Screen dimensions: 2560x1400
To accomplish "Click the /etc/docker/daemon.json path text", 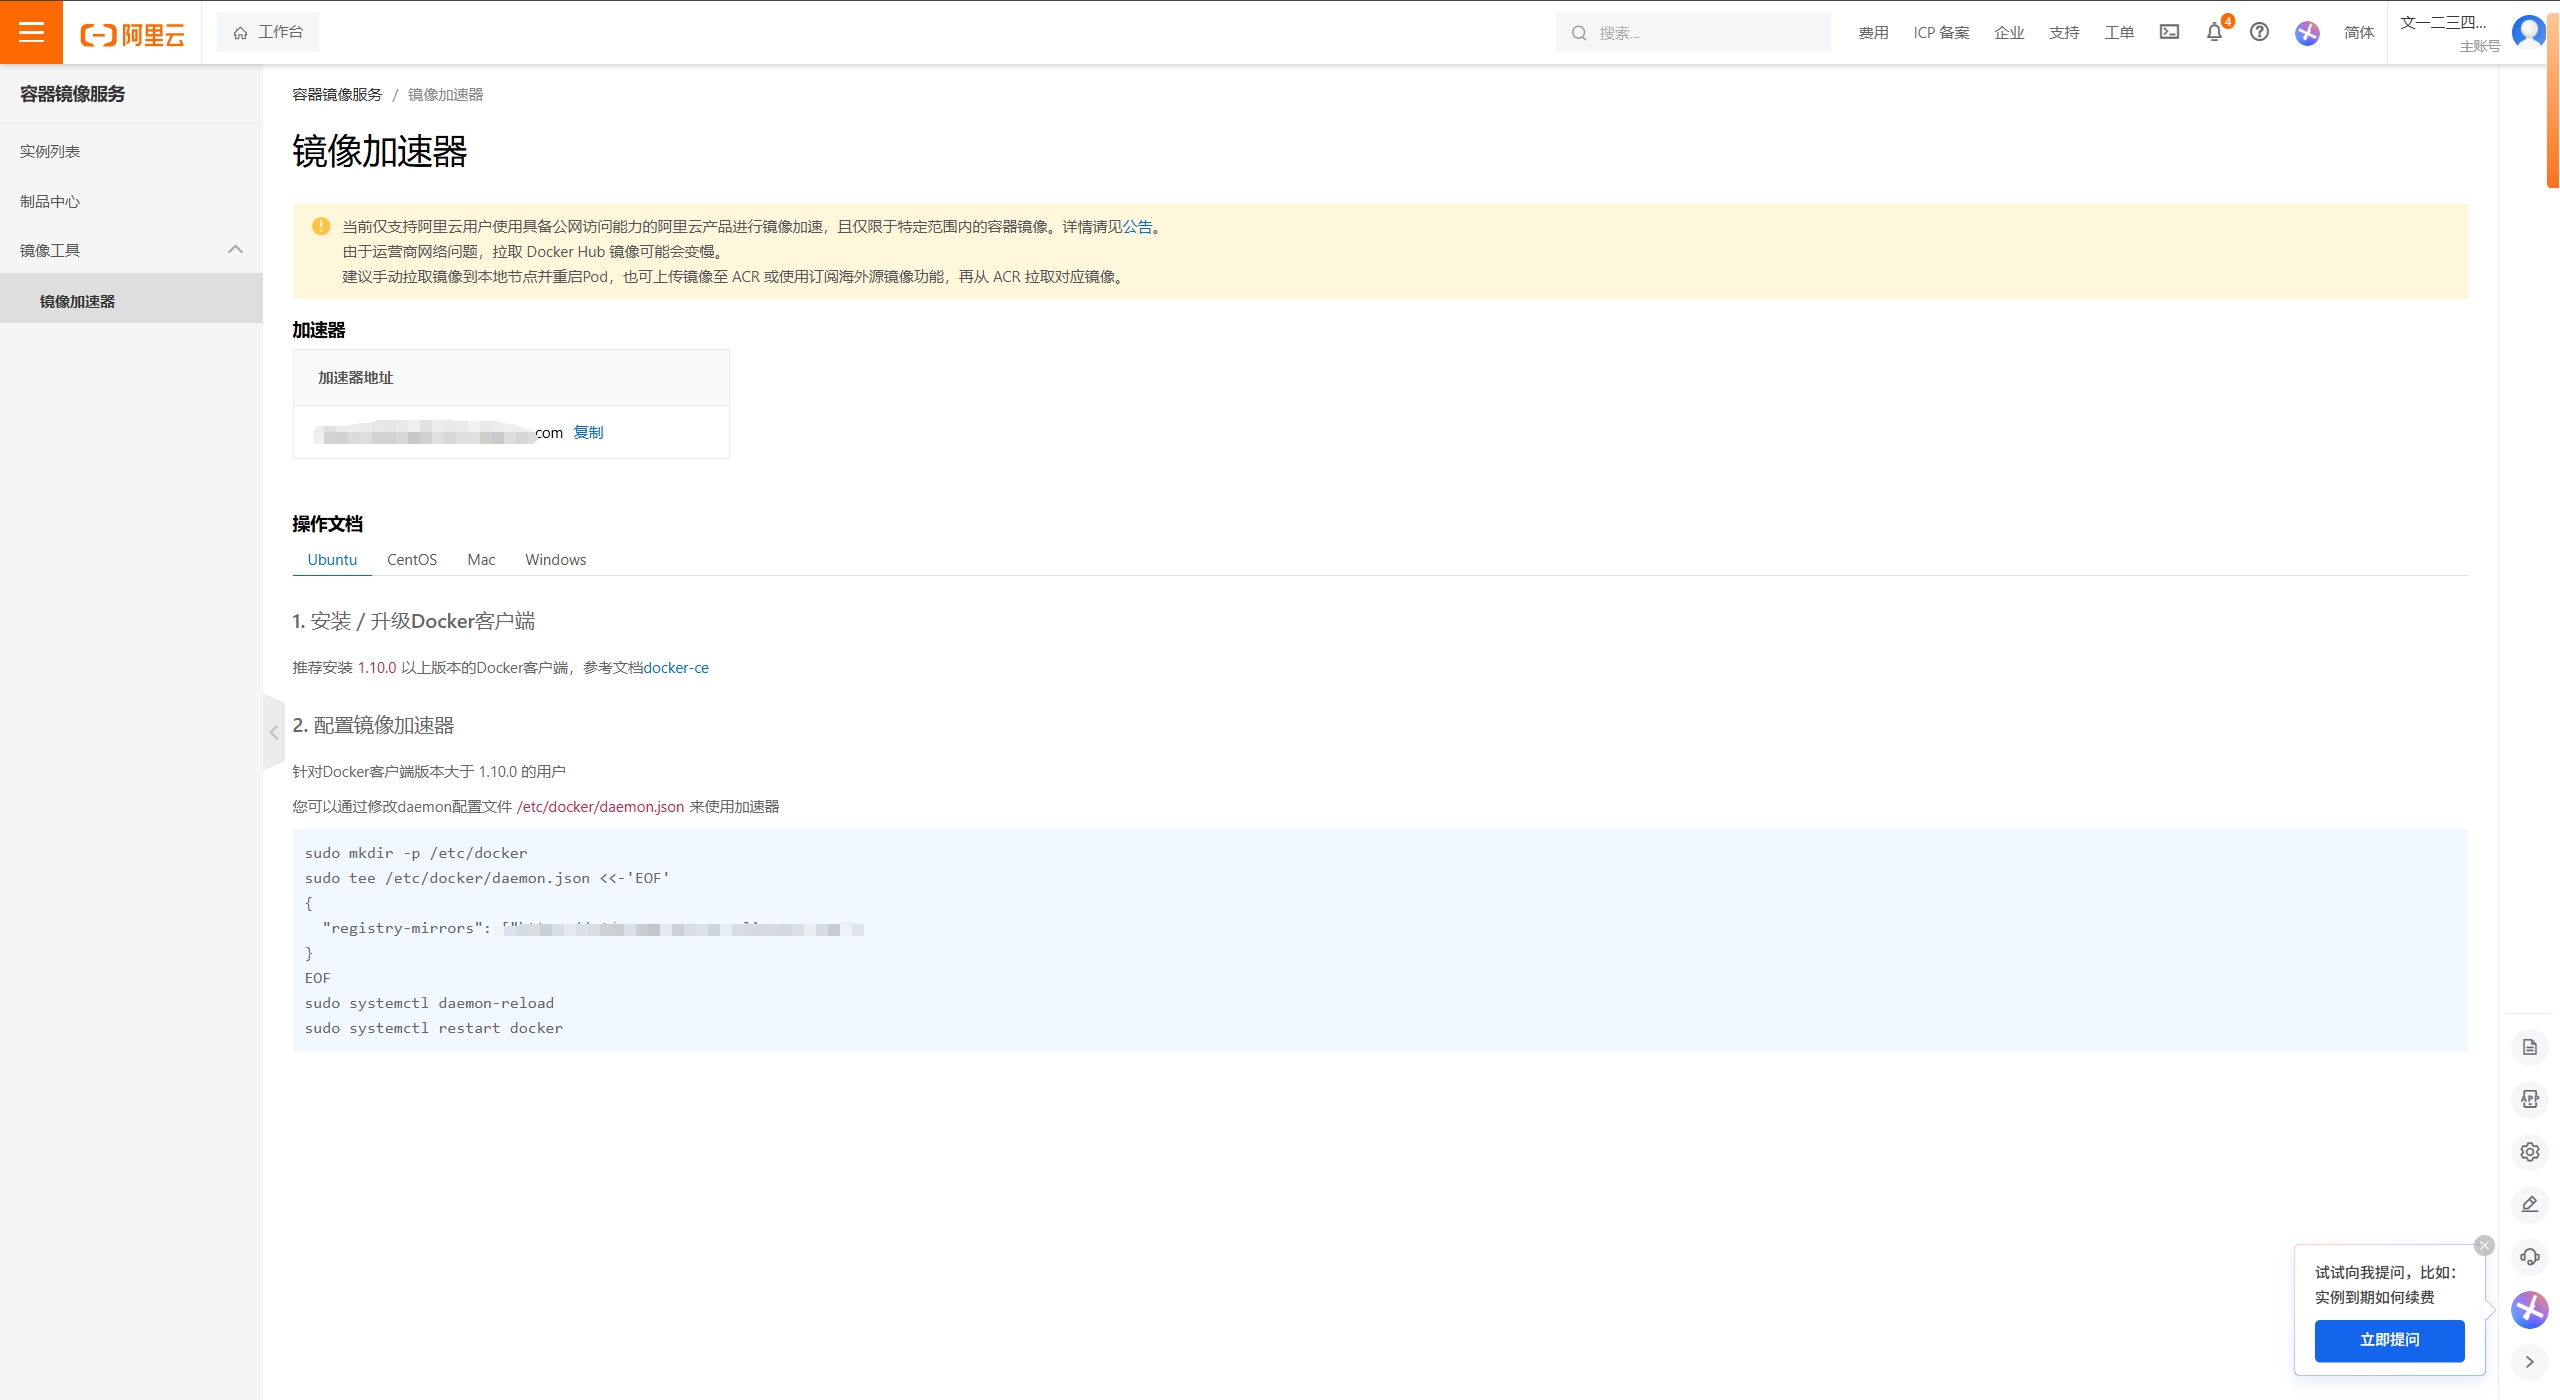I will pos(600,806).
